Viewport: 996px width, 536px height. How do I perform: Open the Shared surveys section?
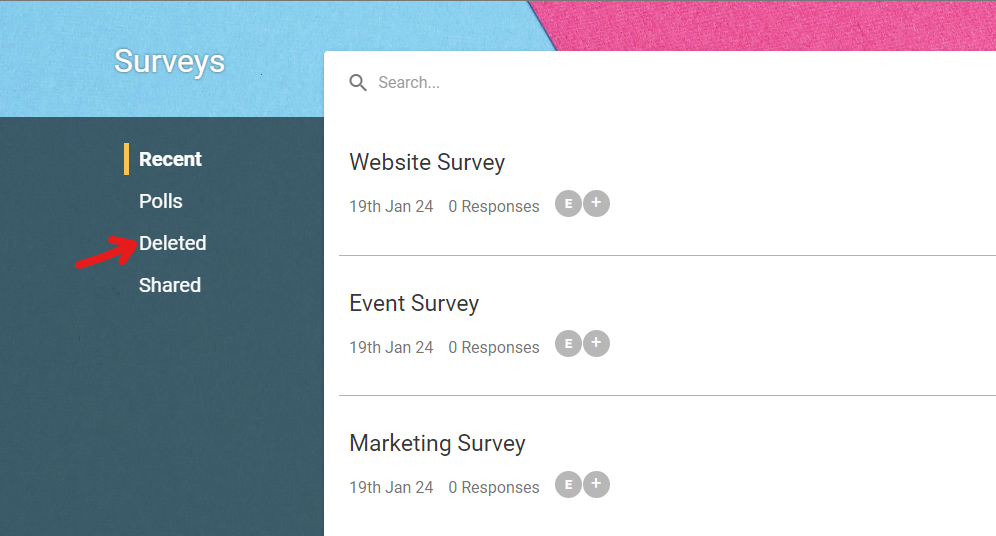170,285
